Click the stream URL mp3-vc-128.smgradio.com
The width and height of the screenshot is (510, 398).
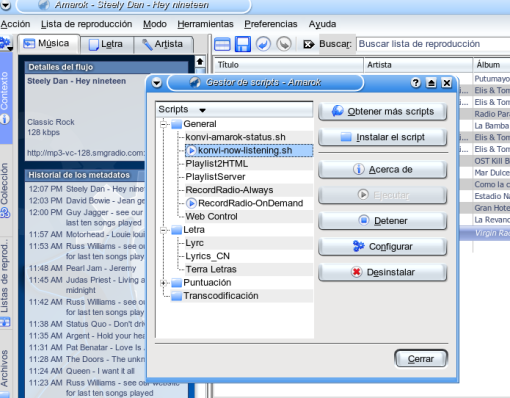tap(86, 153)
